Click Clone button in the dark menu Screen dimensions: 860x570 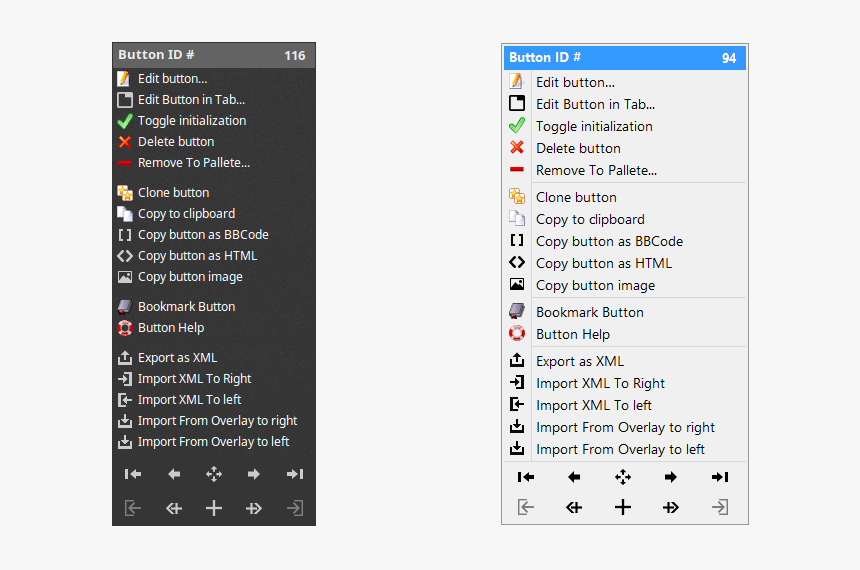[214, 193]
